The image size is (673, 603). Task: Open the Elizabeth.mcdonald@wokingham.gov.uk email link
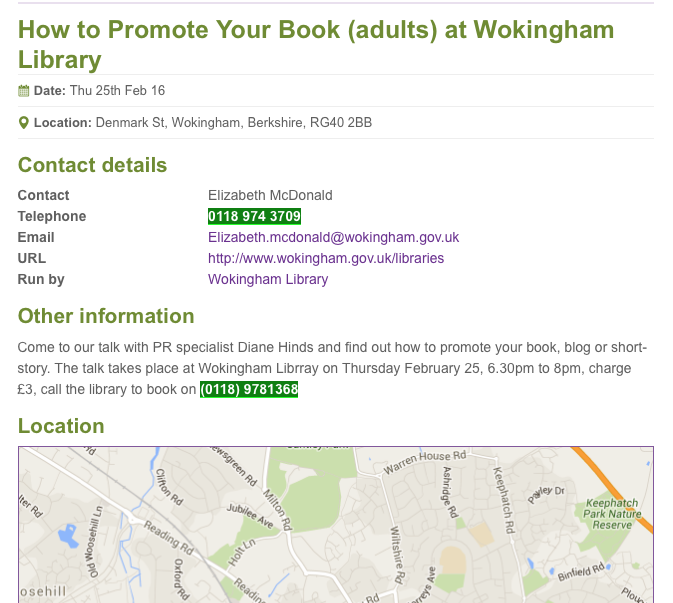(333, 237)
